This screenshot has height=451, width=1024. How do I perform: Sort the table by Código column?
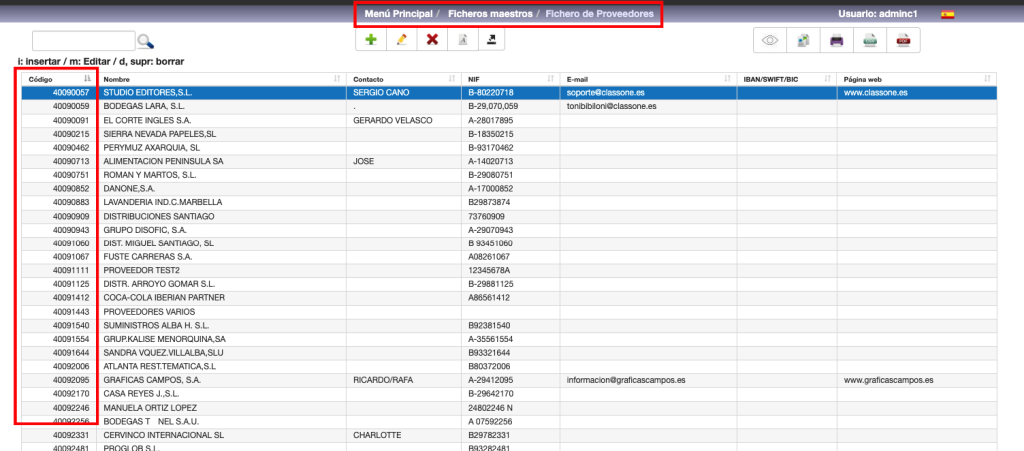[58, 78]
